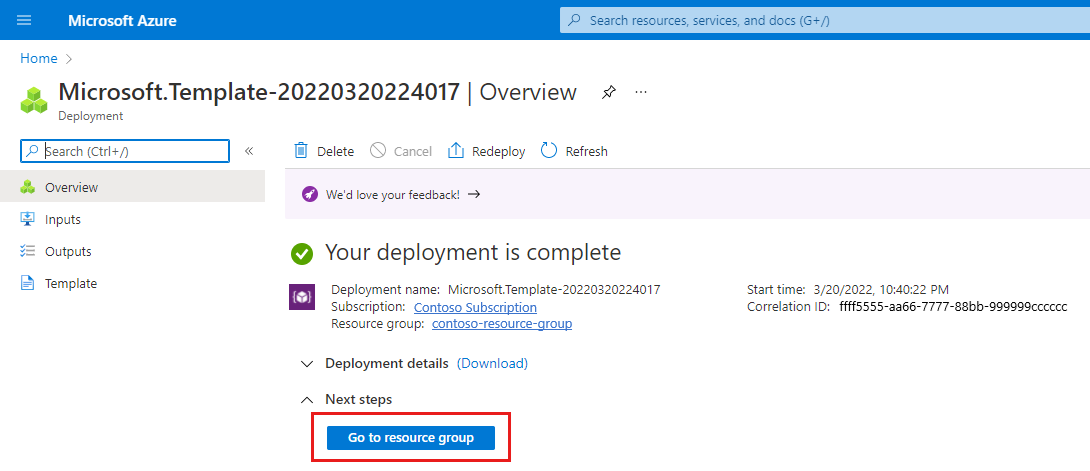The width and height of the screenshot is (1090, 471).
Task: Click the deployment template icon beside details
Action: click(302, 297)
